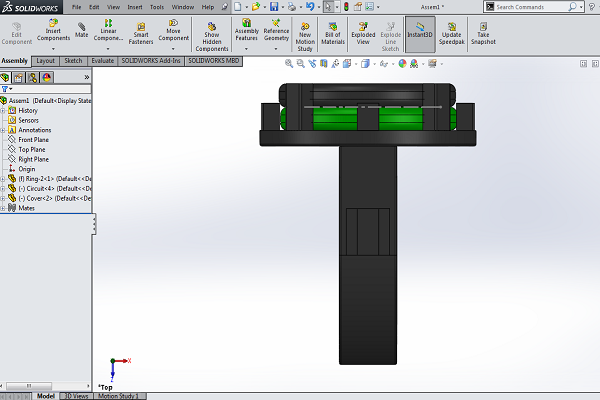The image size is (600, 400).
Task: Open Insert Components dropdown arrow
Action: (x=53, y=49)
